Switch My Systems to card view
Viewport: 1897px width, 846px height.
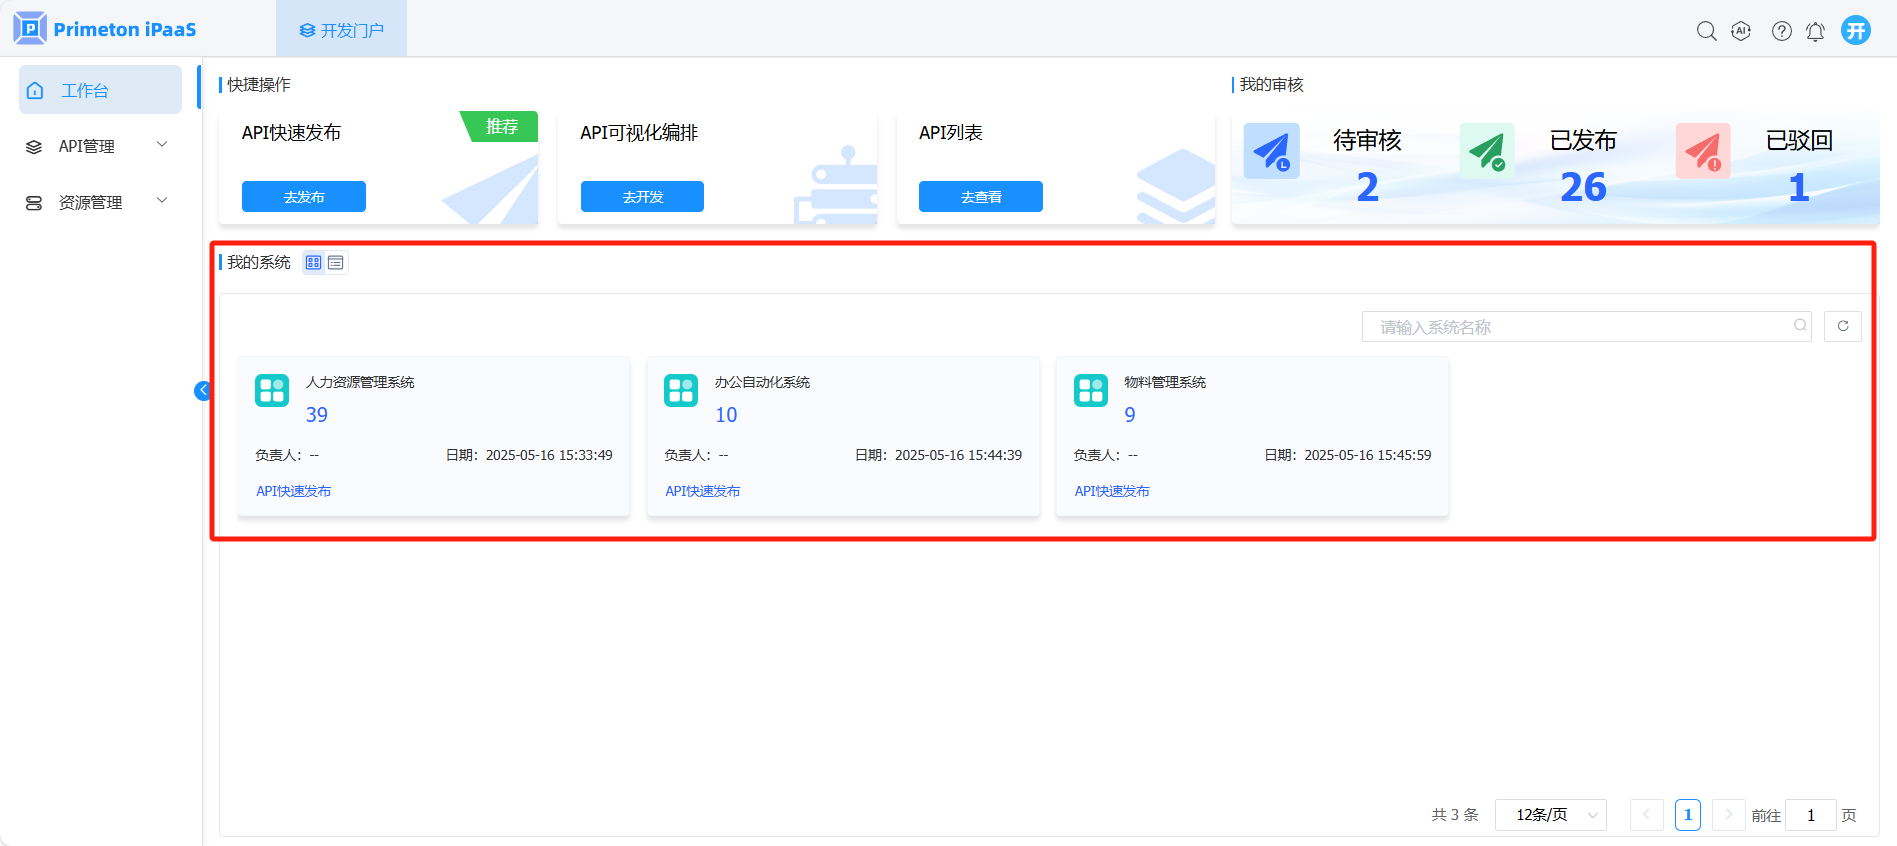pos(314,263)
